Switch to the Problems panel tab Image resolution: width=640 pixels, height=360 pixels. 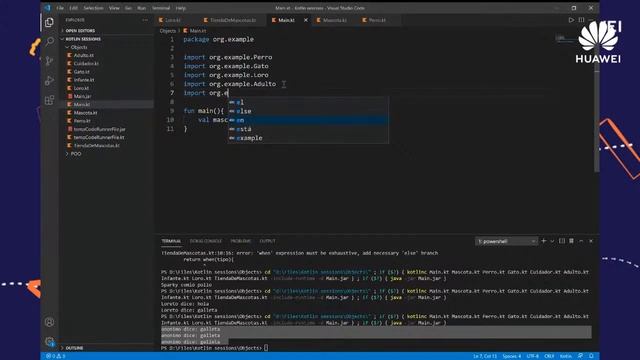coord(241,241)
